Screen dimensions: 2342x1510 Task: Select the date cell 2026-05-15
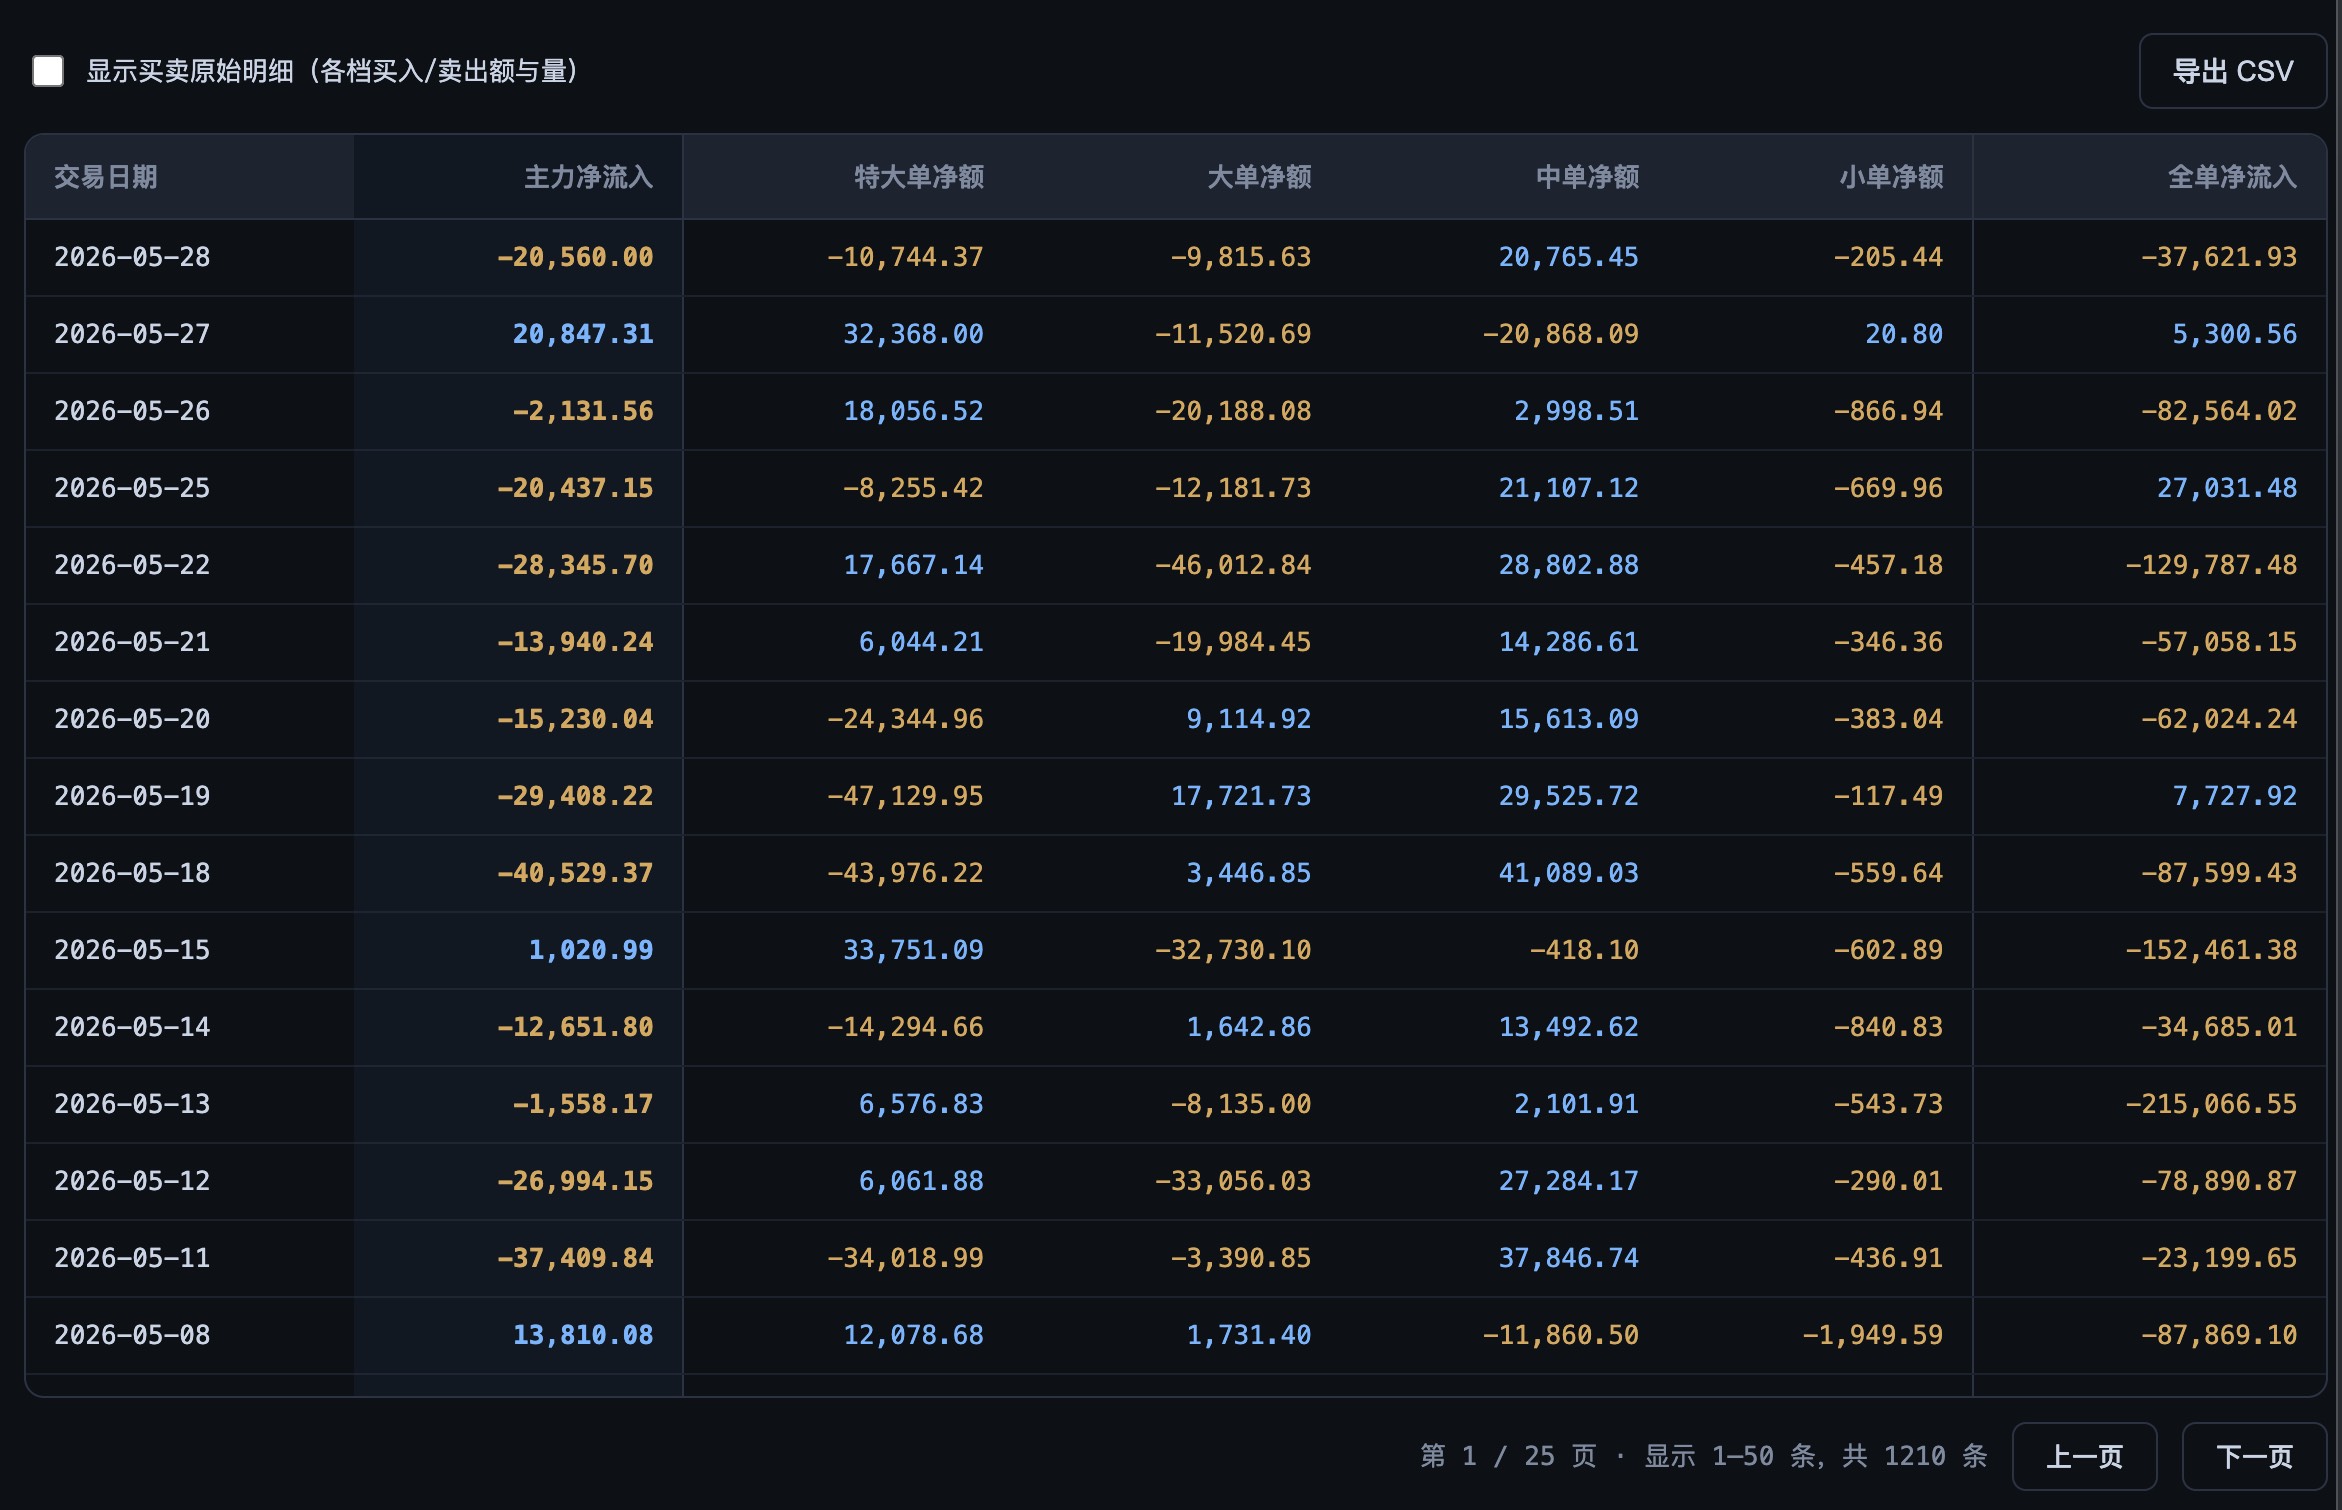tap(132, 950)
